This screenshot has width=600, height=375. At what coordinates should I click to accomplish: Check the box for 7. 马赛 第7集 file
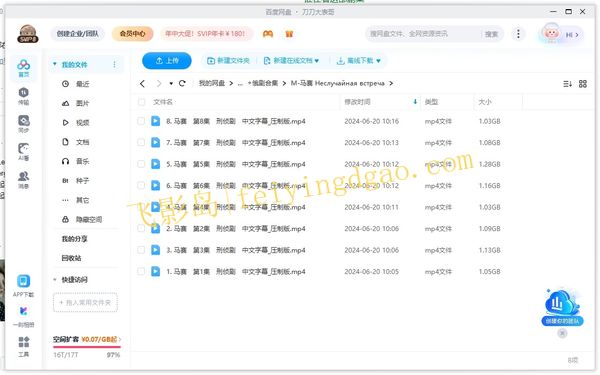pos(141,142)
